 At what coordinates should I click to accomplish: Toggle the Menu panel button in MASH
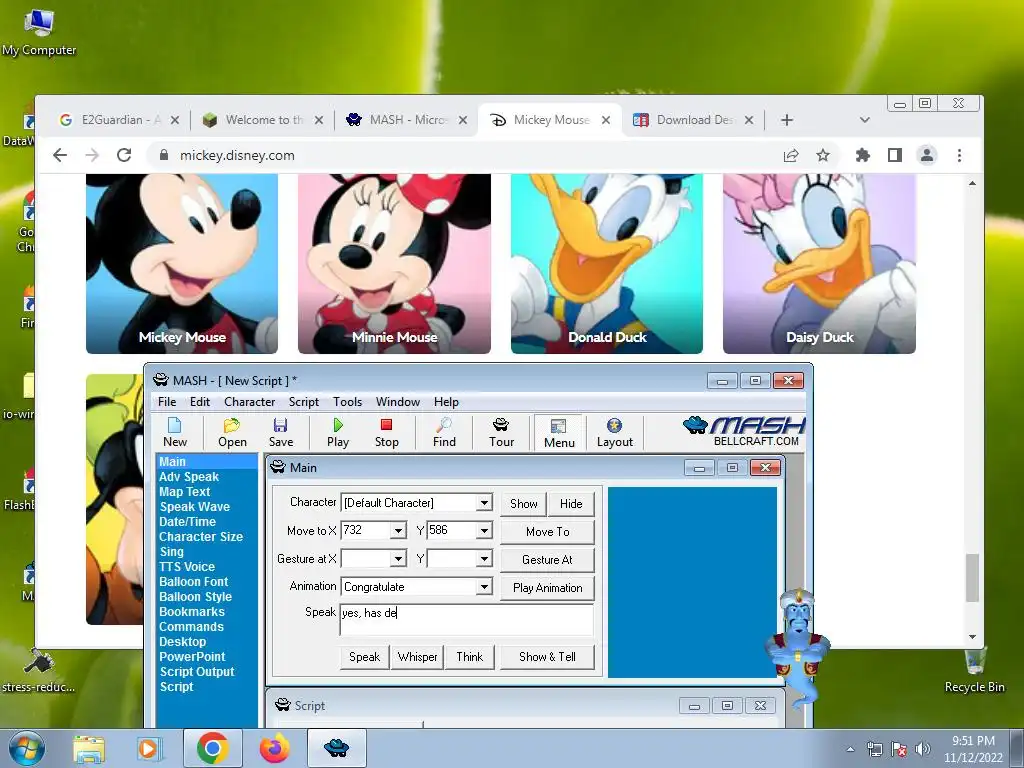pos(559,432)
